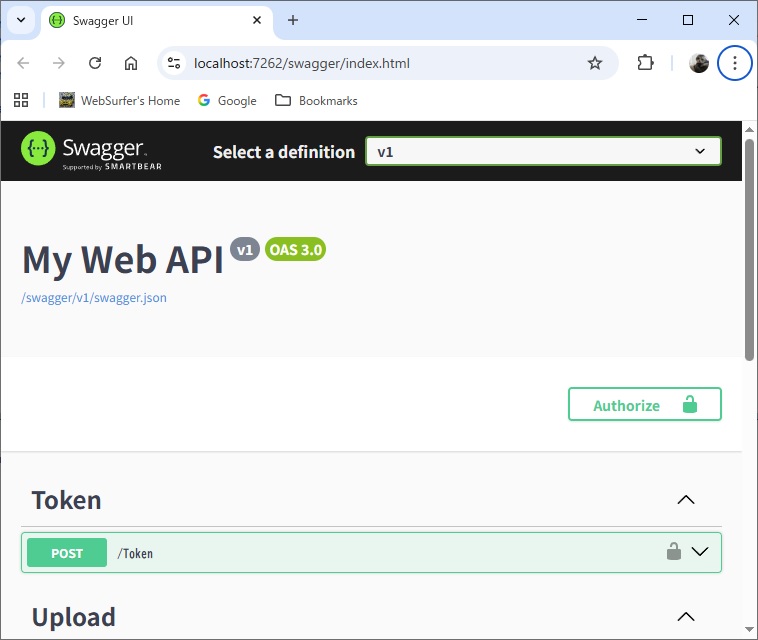
Task: Click the /Token endpoint path
Action: (135, 553)
